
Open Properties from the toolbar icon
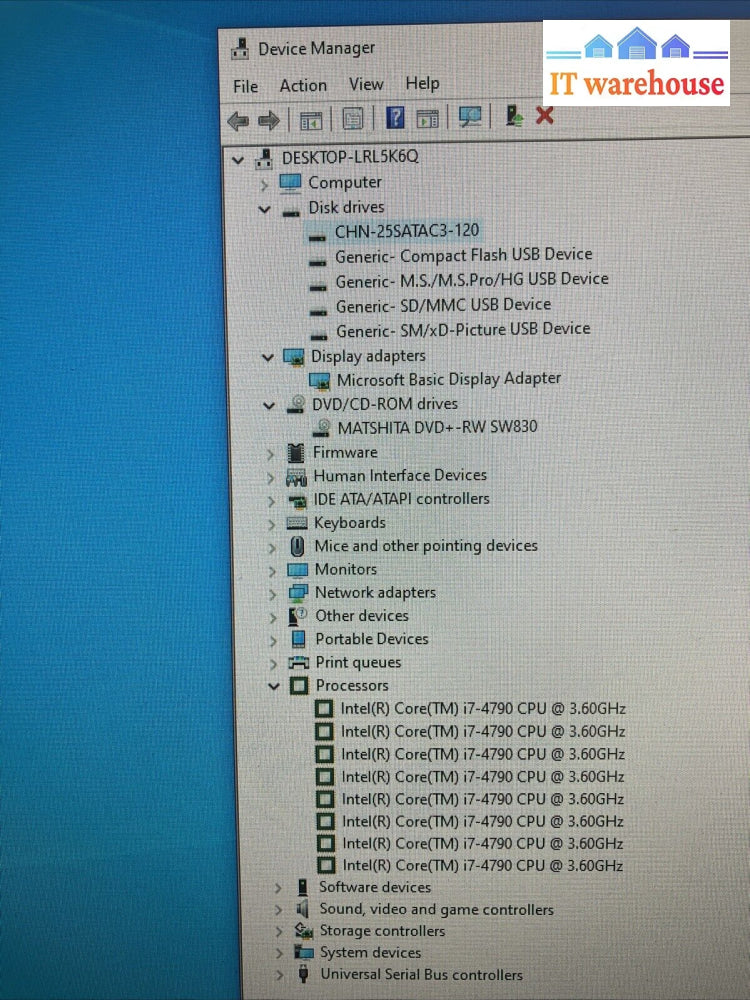tap(352, 120)
